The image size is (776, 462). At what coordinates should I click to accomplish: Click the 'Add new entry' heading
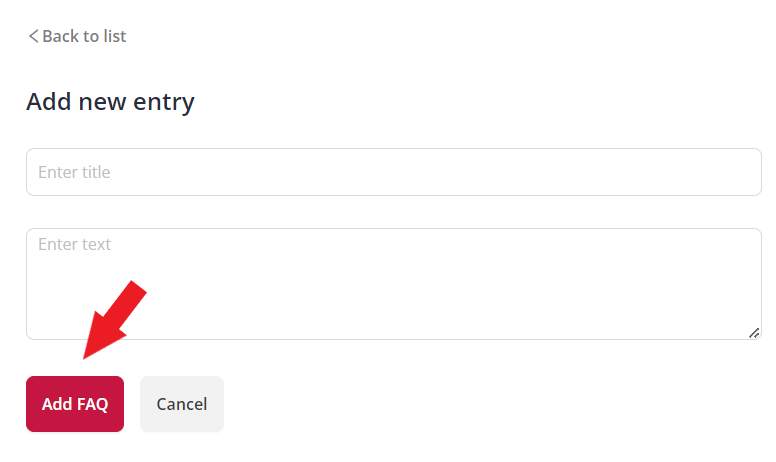point(110,101)
